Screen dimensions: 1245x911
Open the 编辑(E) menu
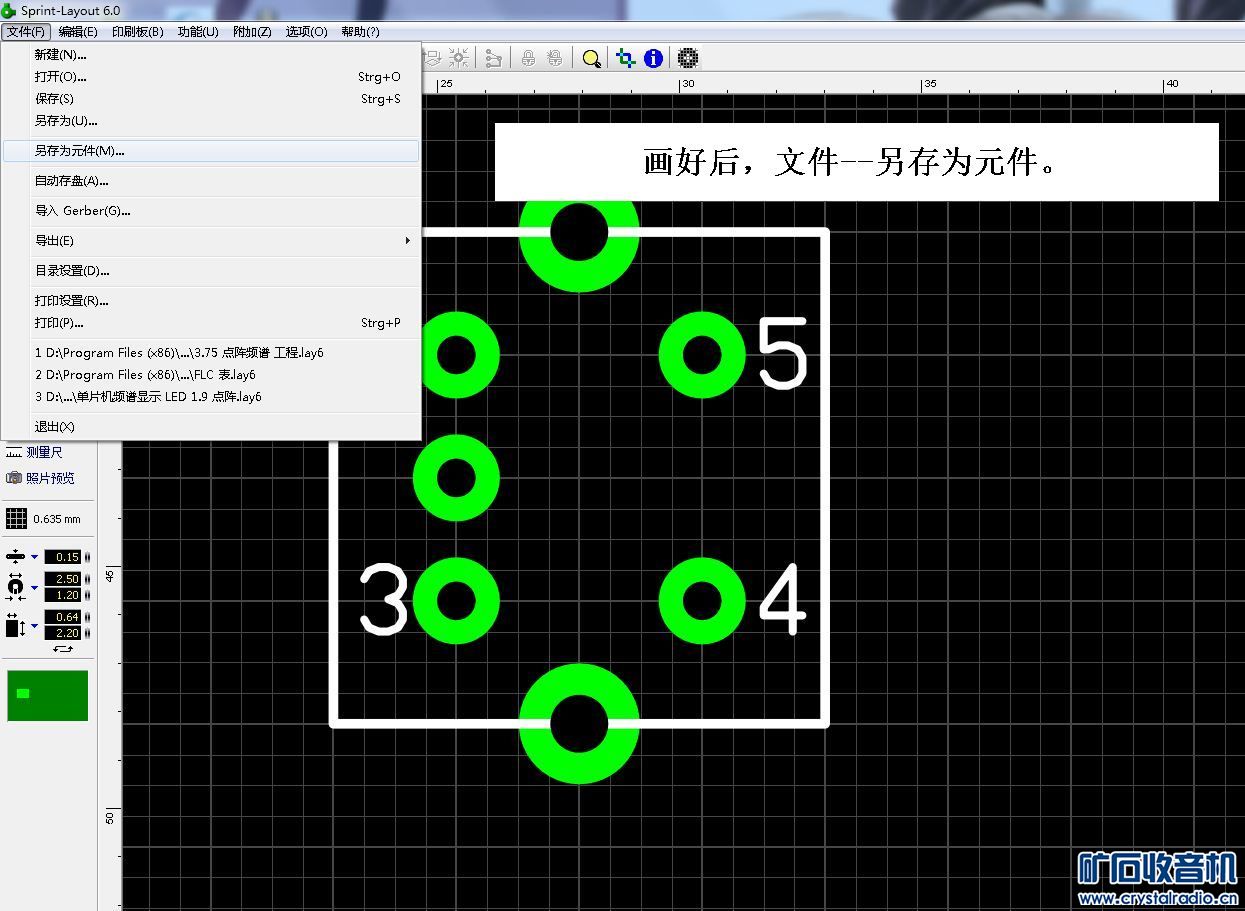point(78,32)
